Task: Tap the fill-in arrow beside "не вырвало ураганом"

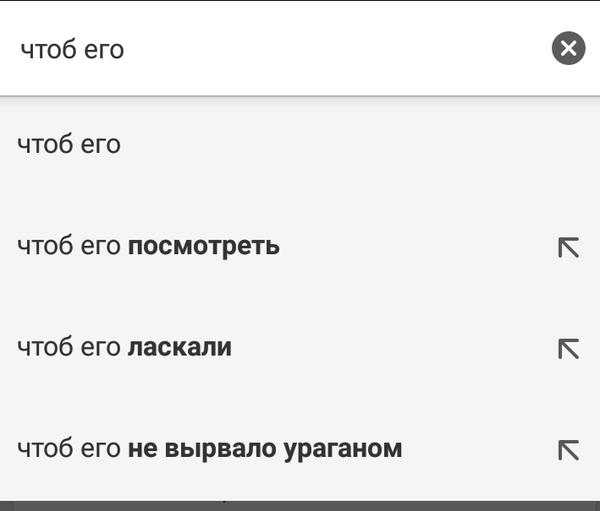Action: pos(568,450)
